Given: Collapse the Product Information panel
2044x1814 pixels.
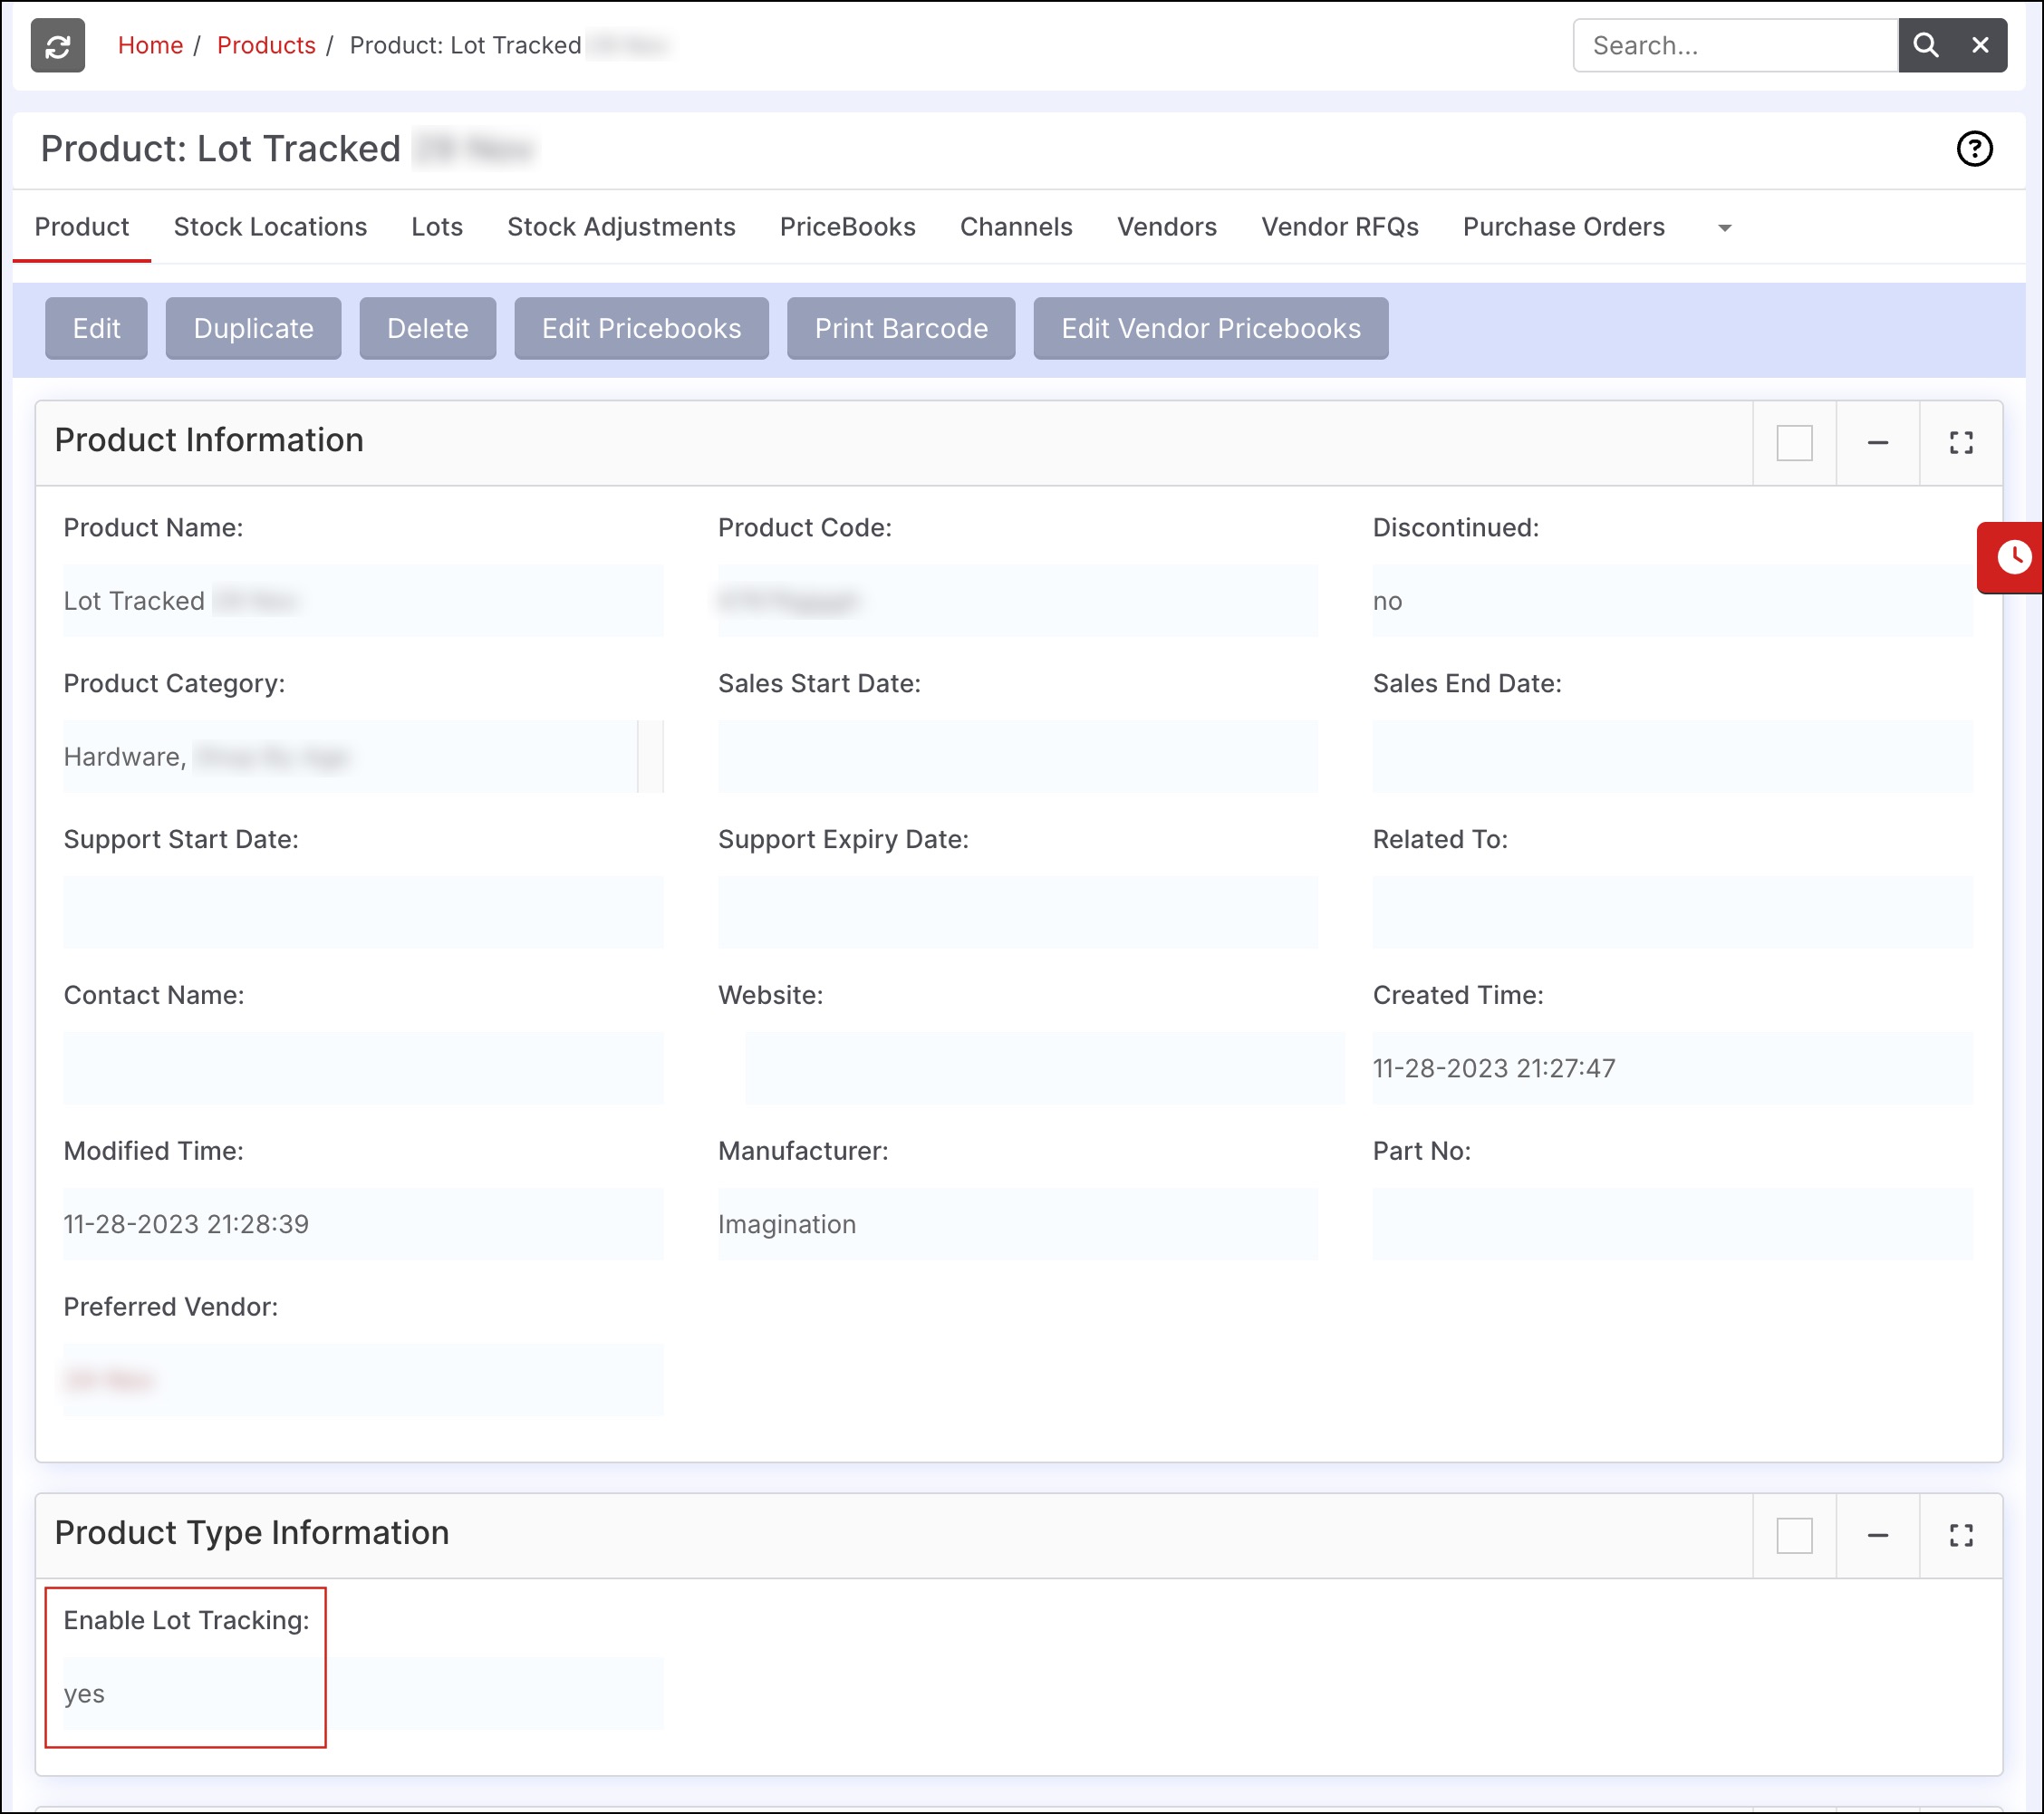Looking at the screenshot, I should click(x=1877, y=443).
